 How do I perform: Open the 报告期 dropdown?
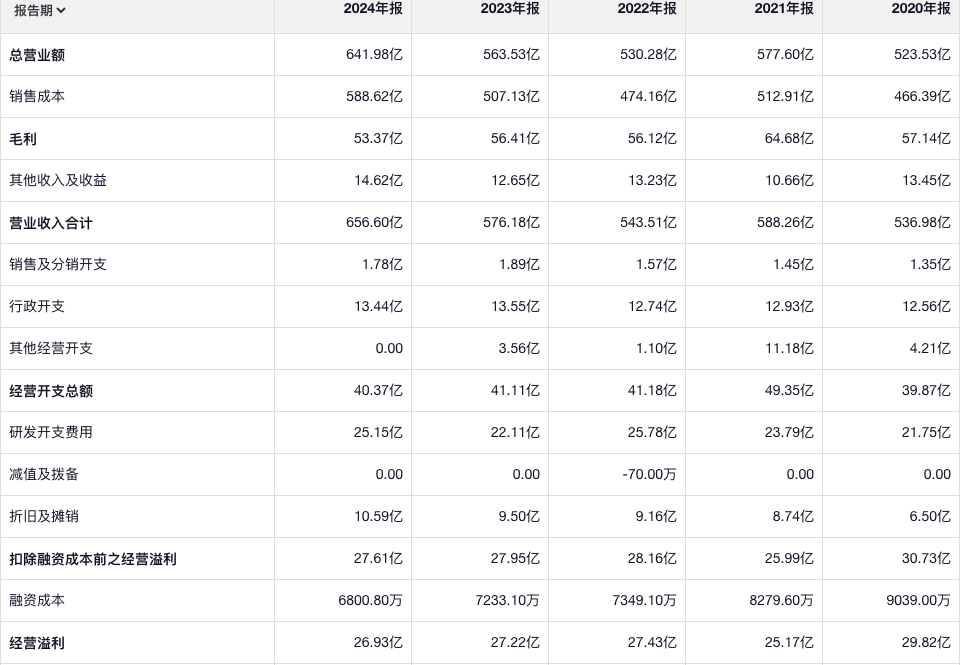40,11
